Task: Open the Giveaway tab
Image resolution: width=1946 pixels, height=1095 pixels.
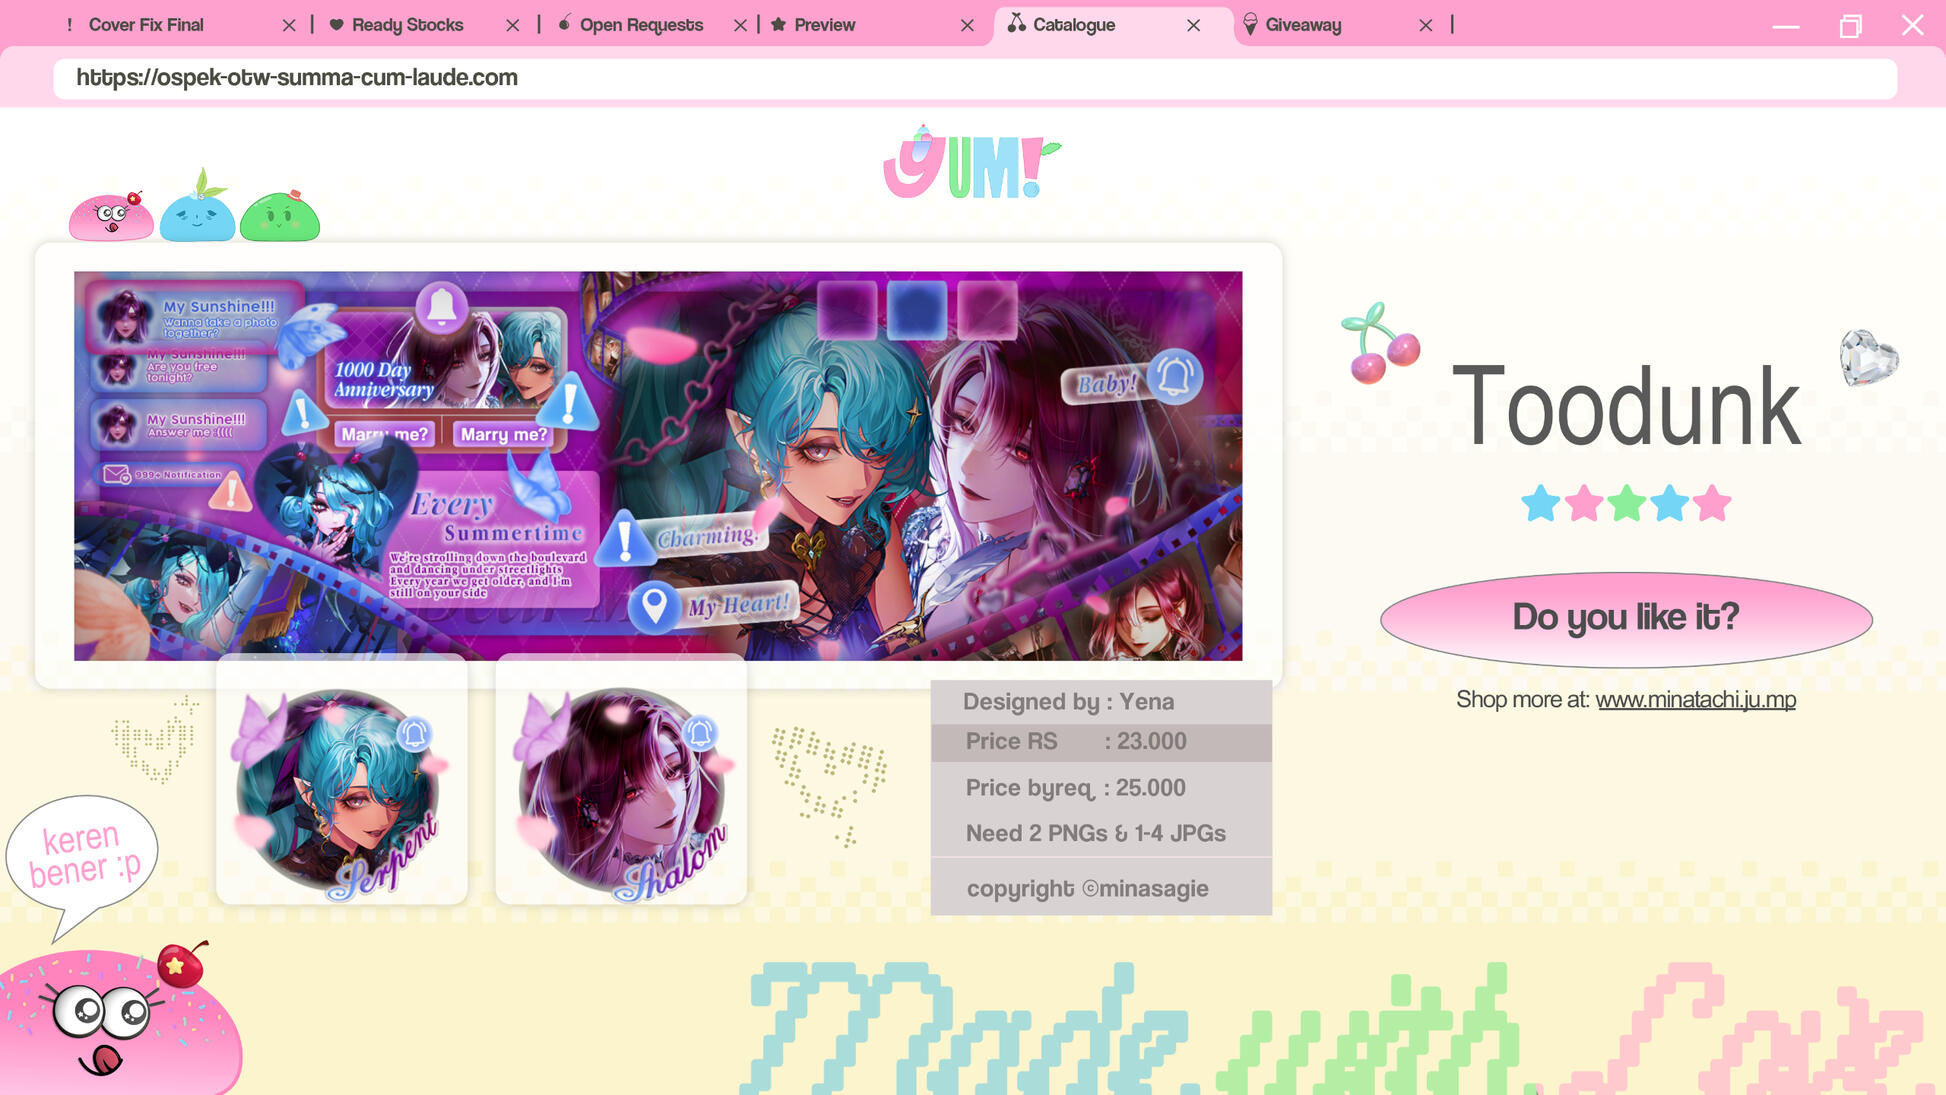Action: coord(1302,25)
